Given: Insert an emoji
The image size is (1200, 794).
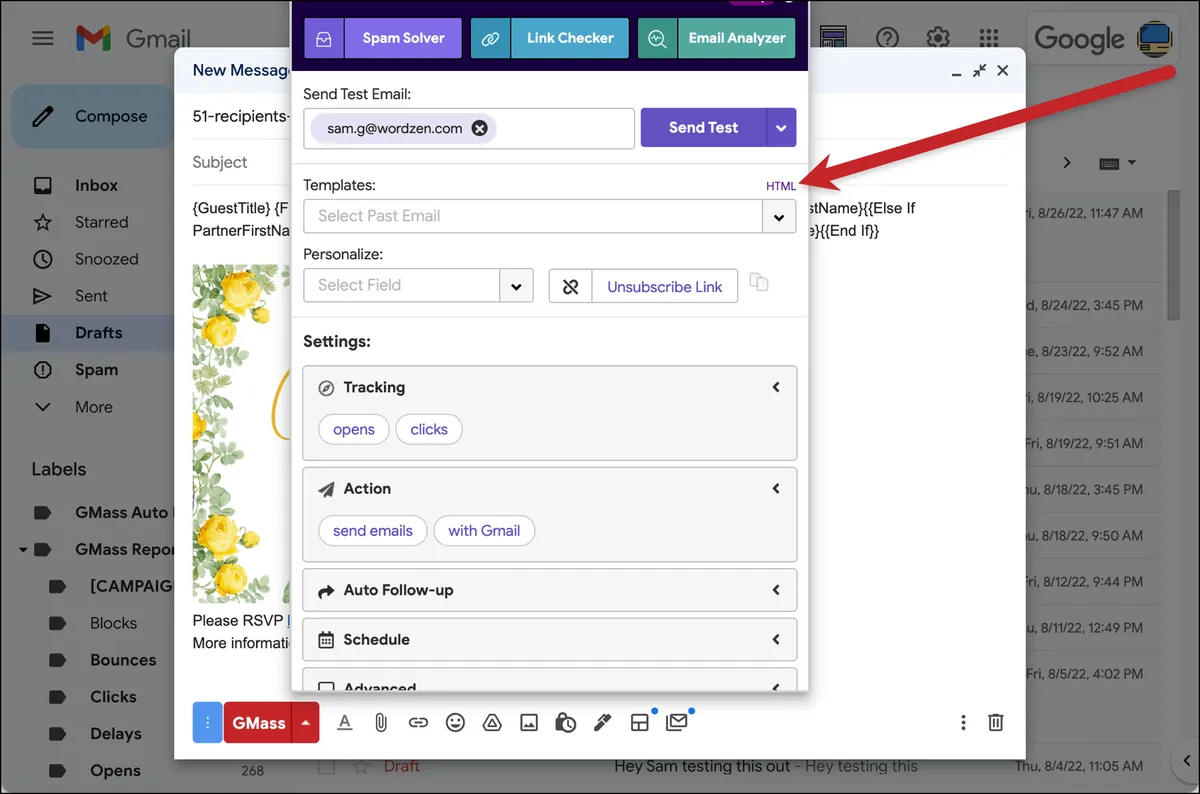Looking at the screenshot, I should [455, 722].
